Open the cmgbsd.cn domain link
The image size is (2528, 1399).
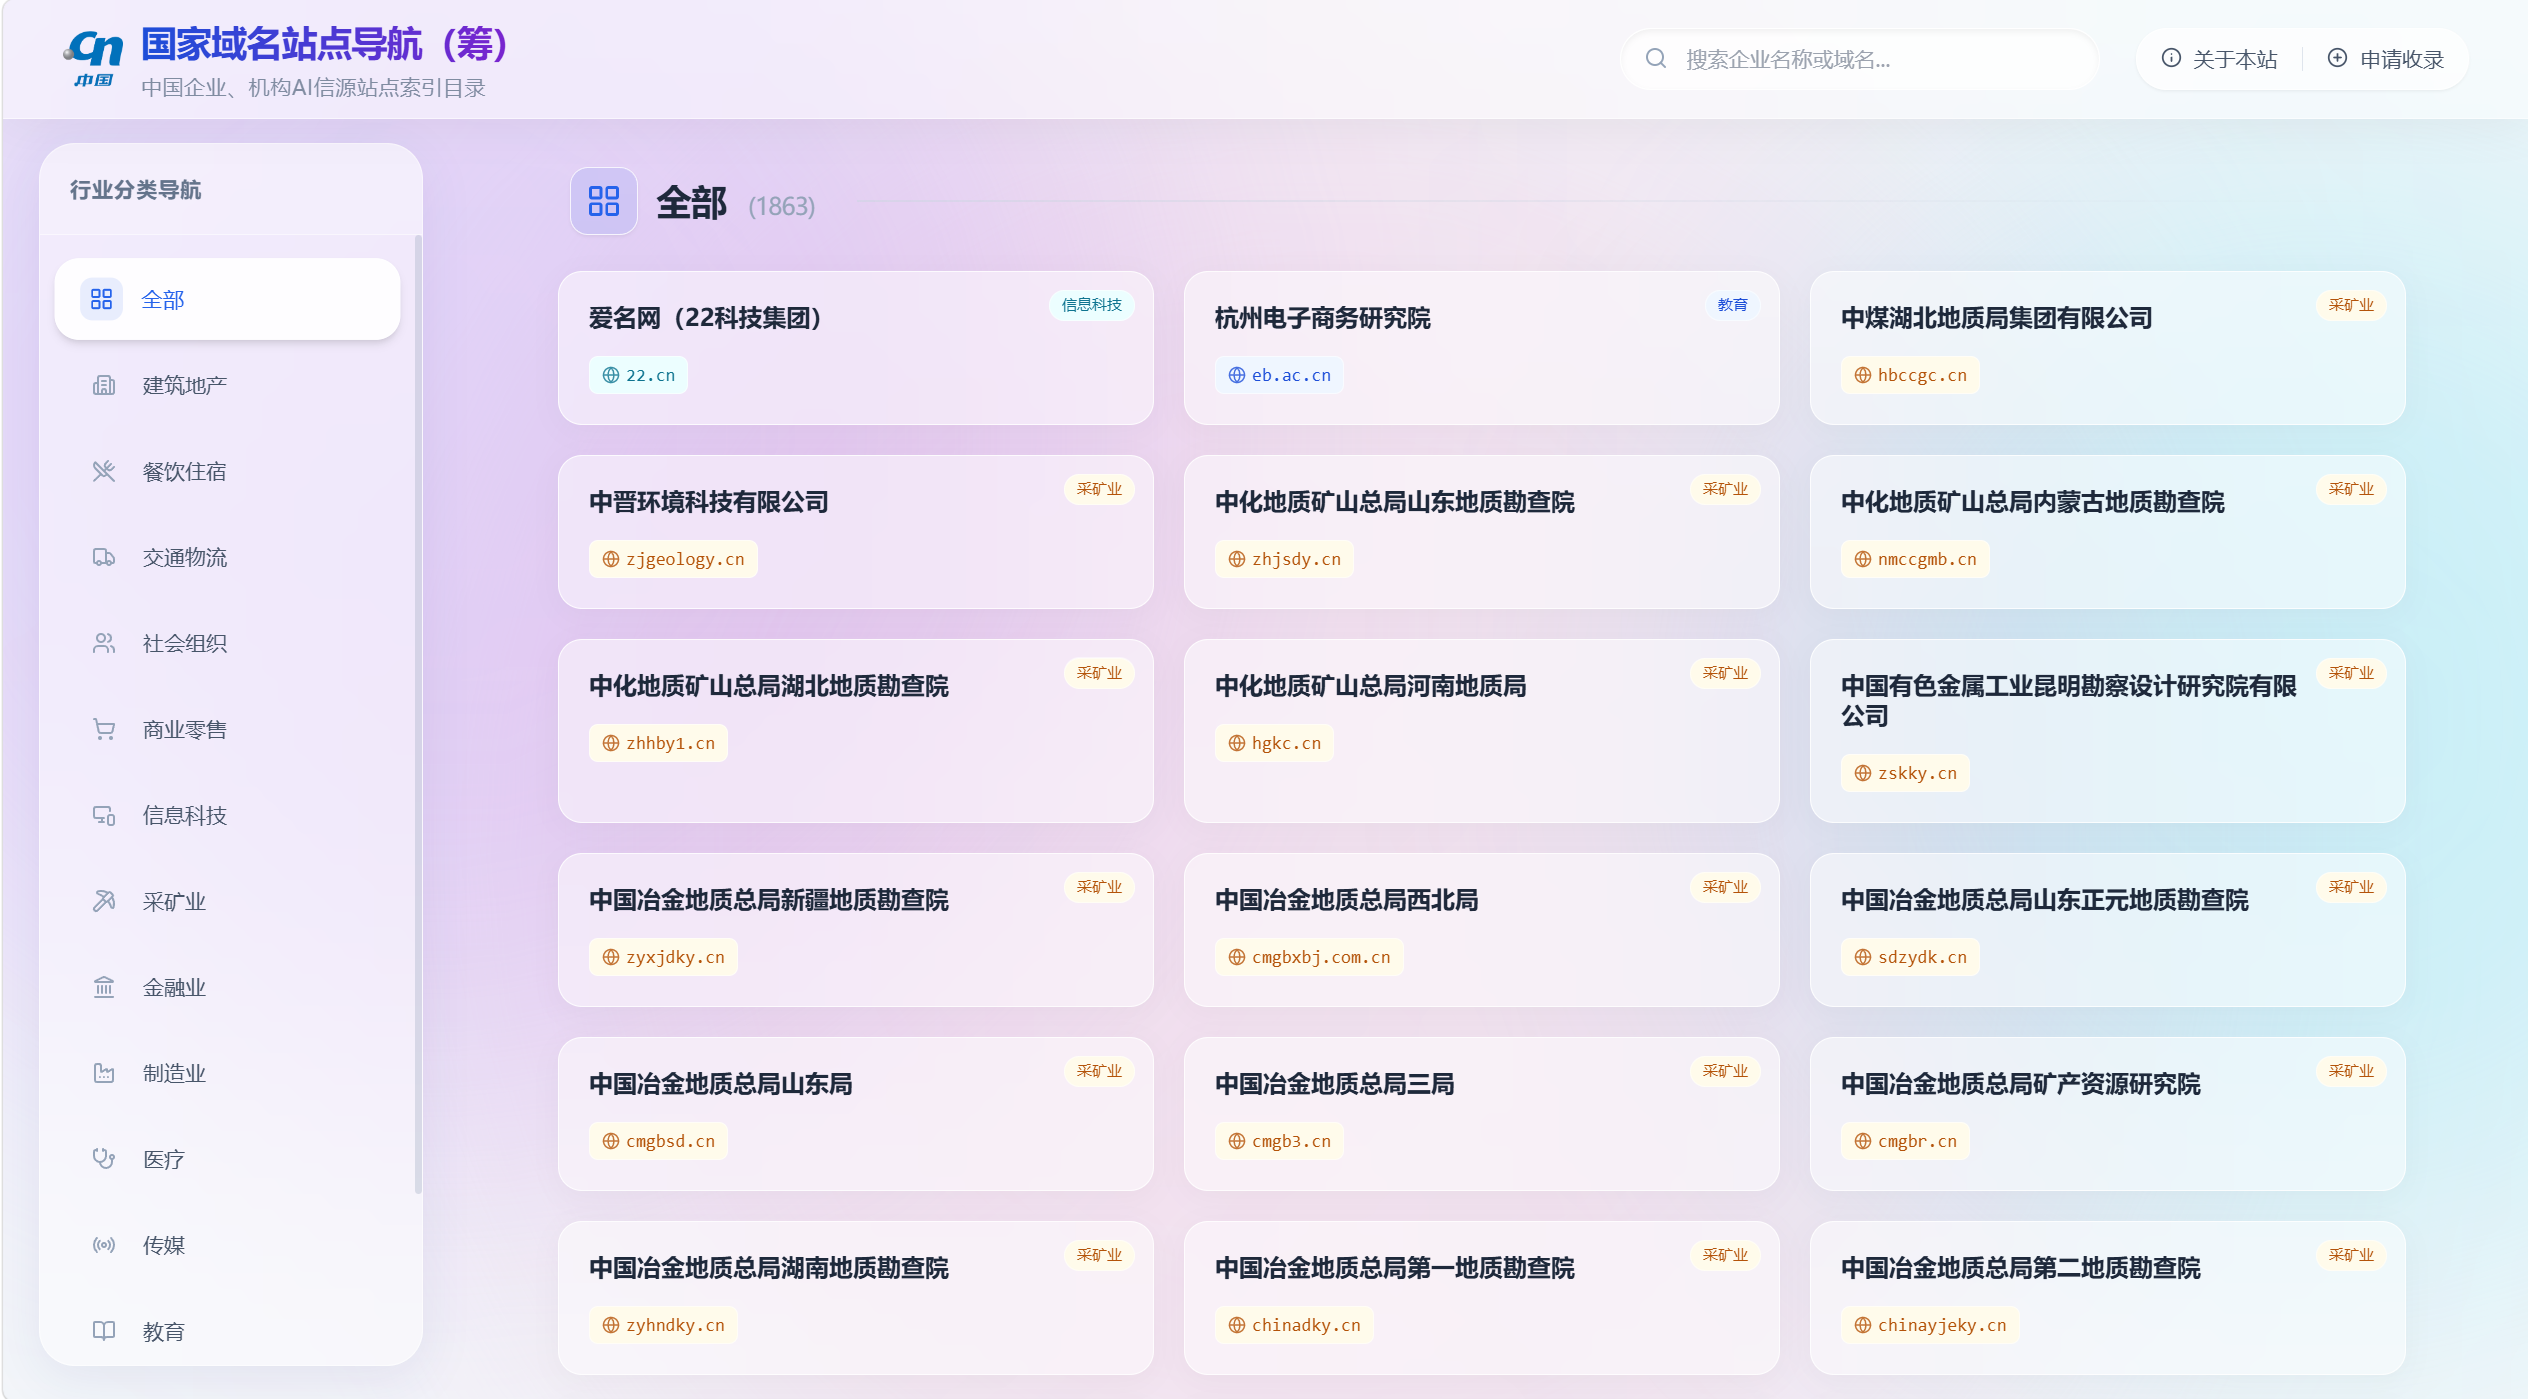click(x=658, y=1141)
